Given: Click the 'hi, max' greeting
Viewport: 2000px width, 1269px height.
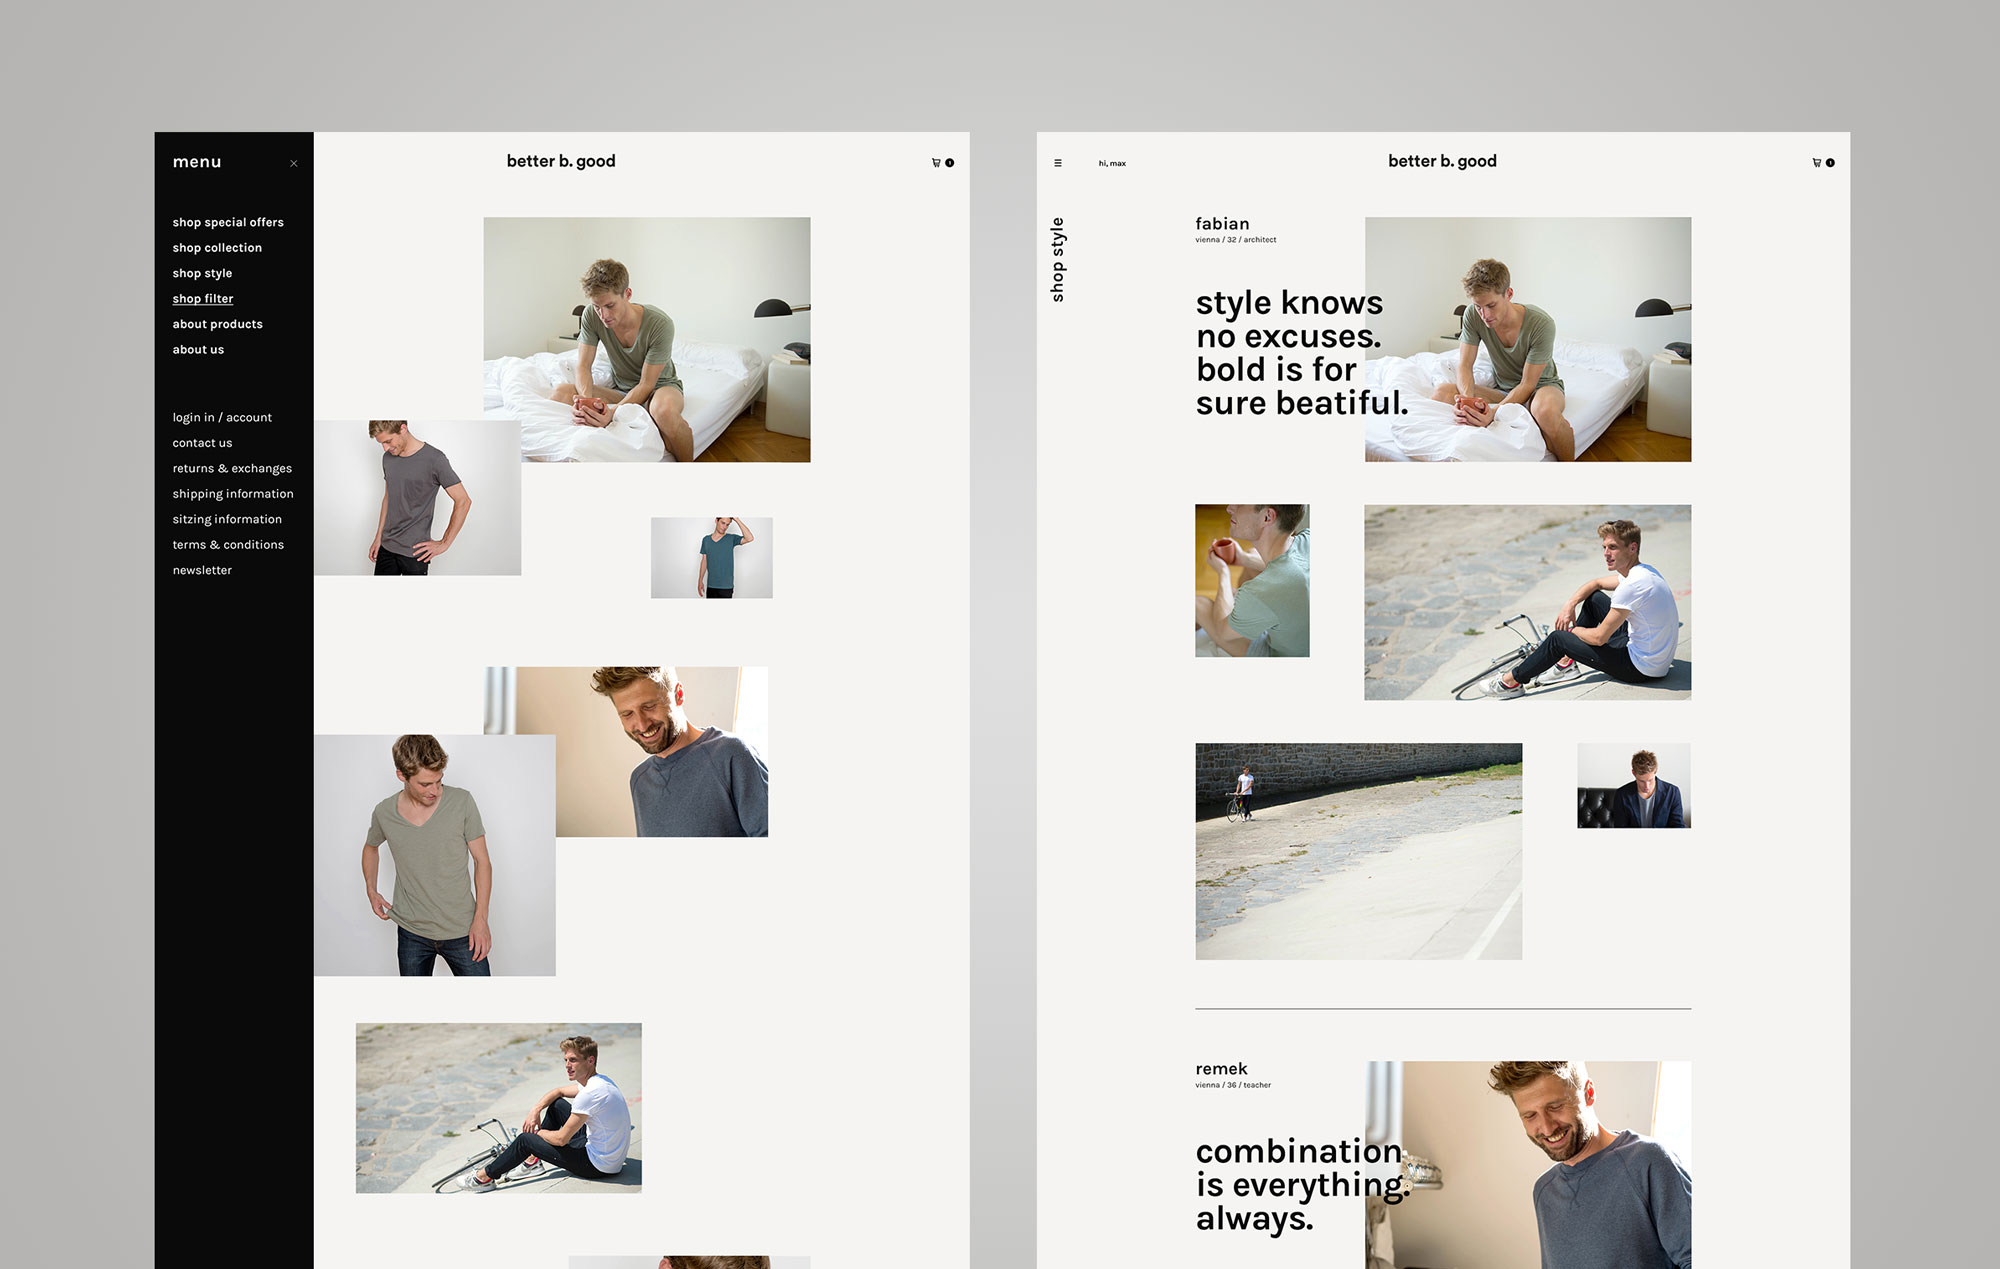Looking at the screenshot, I should 1112,163.
